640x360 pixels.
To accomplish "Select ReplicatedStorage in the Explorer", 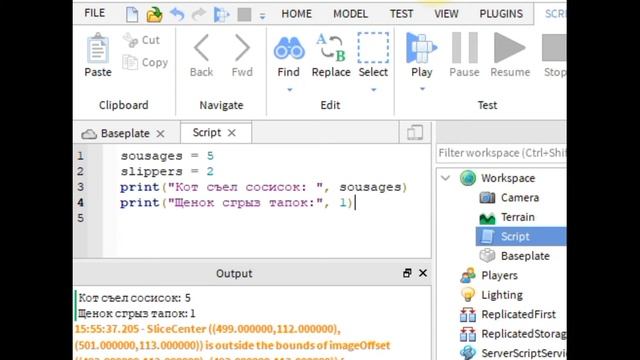I will [x=524, y=334].
